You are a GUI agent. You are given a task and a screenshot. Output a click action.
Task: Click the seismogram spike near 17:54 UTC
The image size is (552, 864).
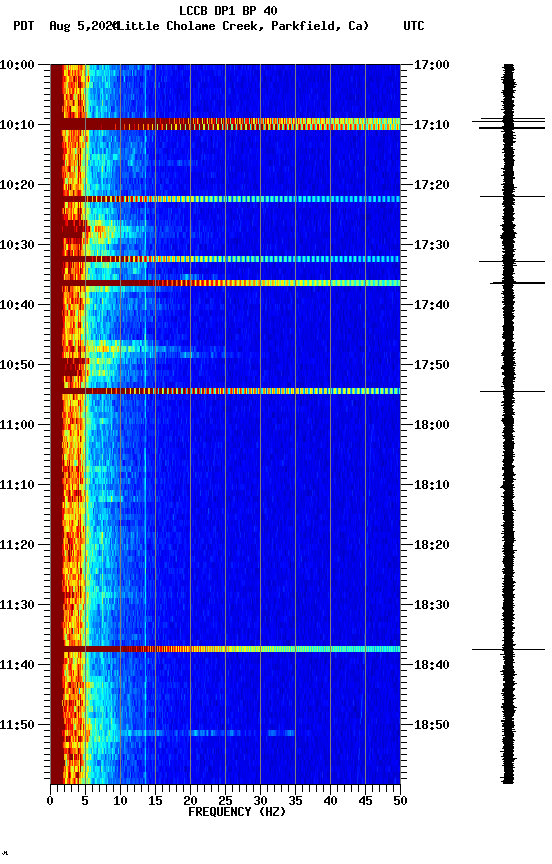point(512,392)
